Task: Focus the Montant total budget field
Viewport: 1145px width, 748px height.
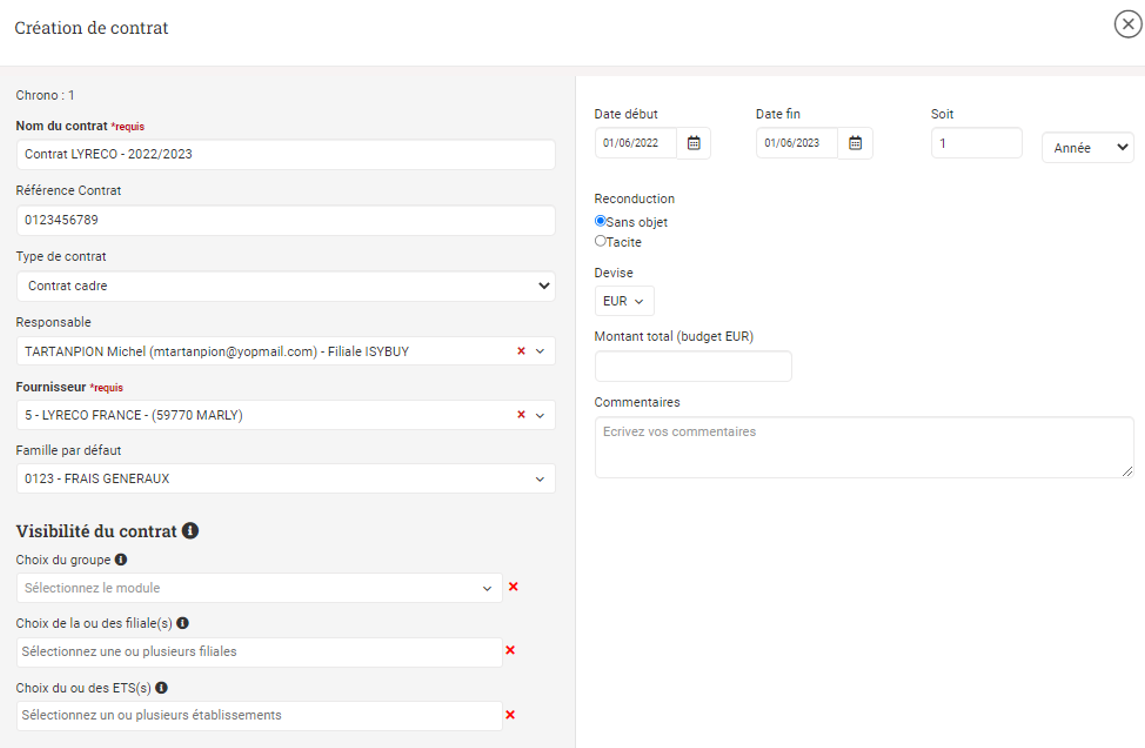Action: tap(693, 366)
